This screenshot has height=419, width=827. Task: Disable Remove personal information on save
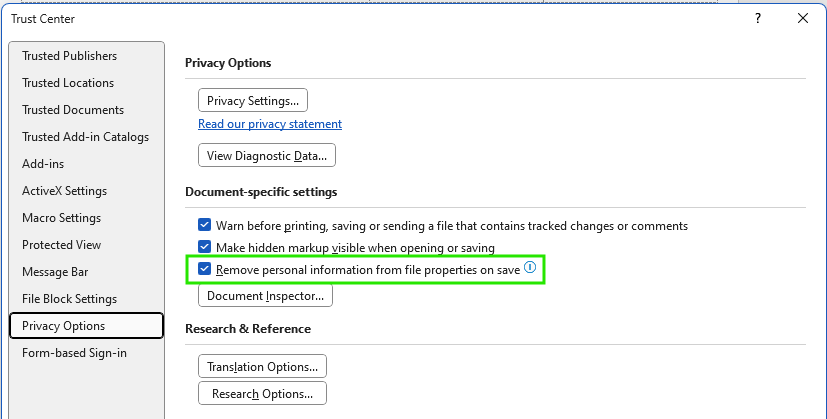205,270
